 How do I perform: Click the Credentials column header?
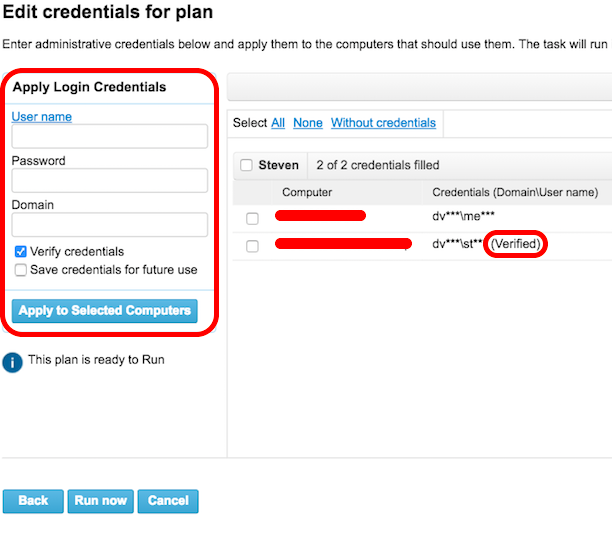click(515, 192)
